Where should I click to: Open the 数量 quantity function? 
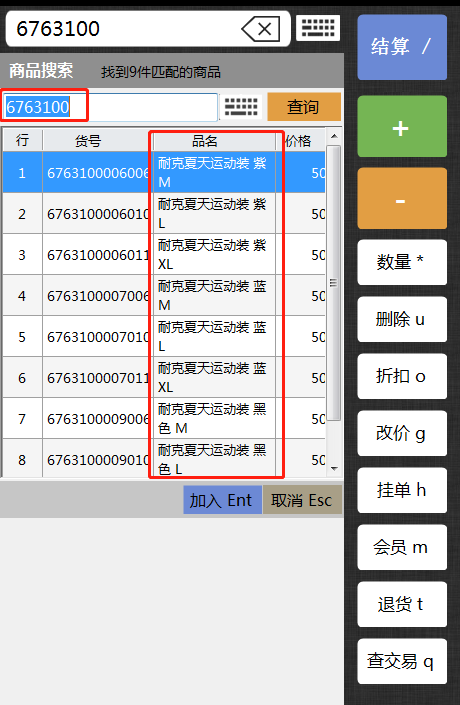coord(402,262)
